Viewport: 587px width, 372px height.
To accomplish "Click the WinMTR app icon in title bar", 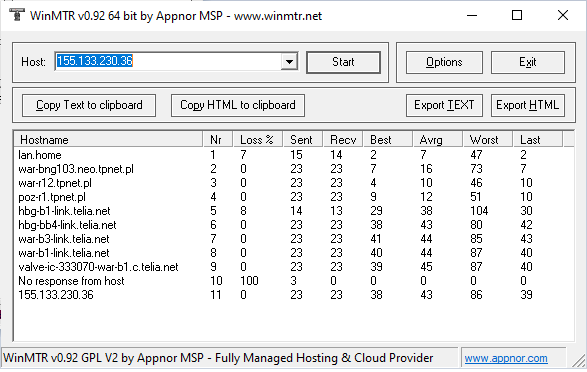I will coord(16,15).
